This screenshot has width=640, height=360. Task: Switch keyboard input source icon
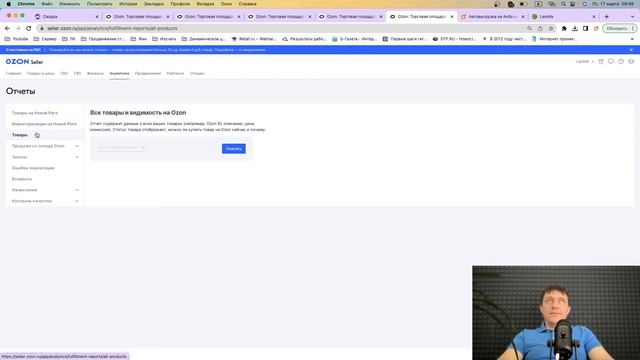[x=538, y=4]
